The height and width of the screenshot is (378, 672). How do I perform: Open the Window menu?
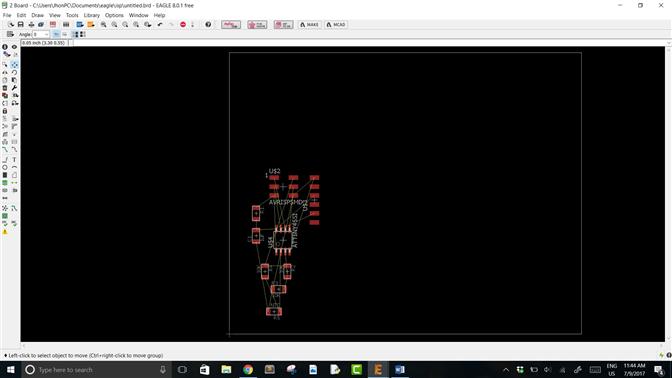138,15
